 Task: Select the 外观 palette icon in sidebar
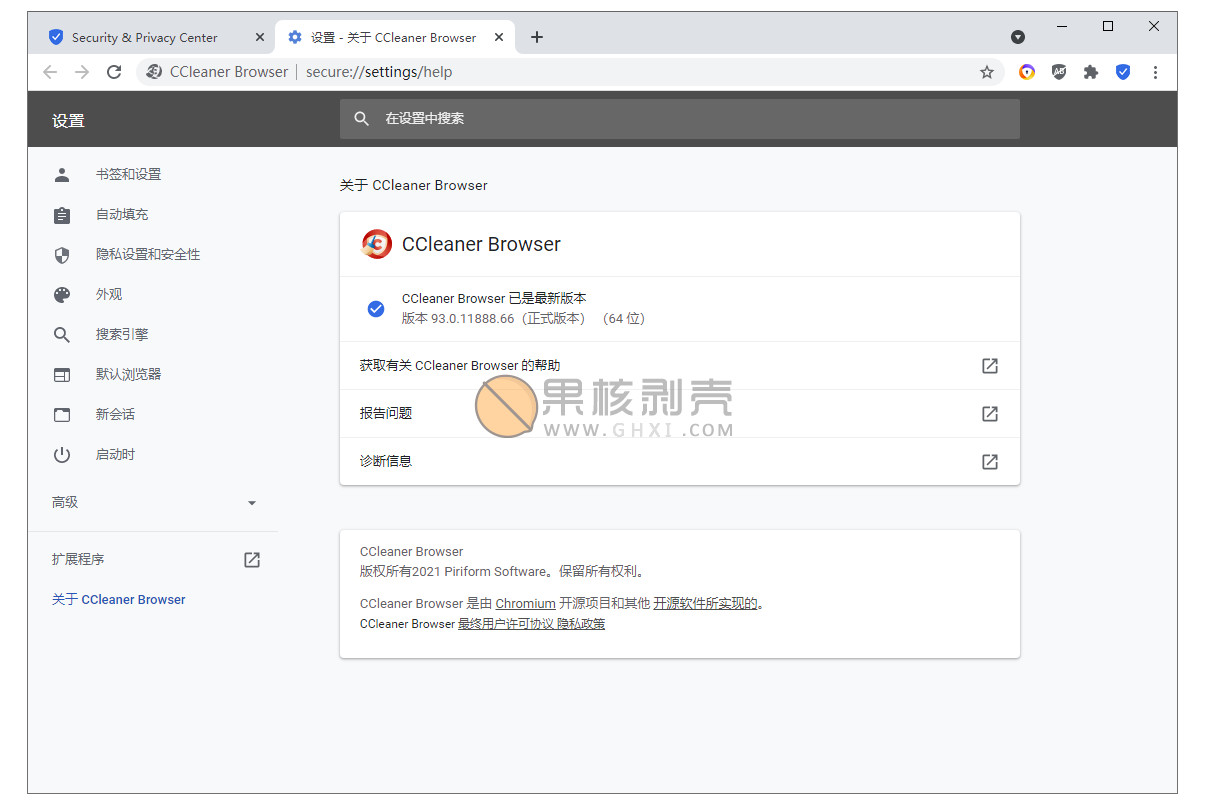[62, 294]
